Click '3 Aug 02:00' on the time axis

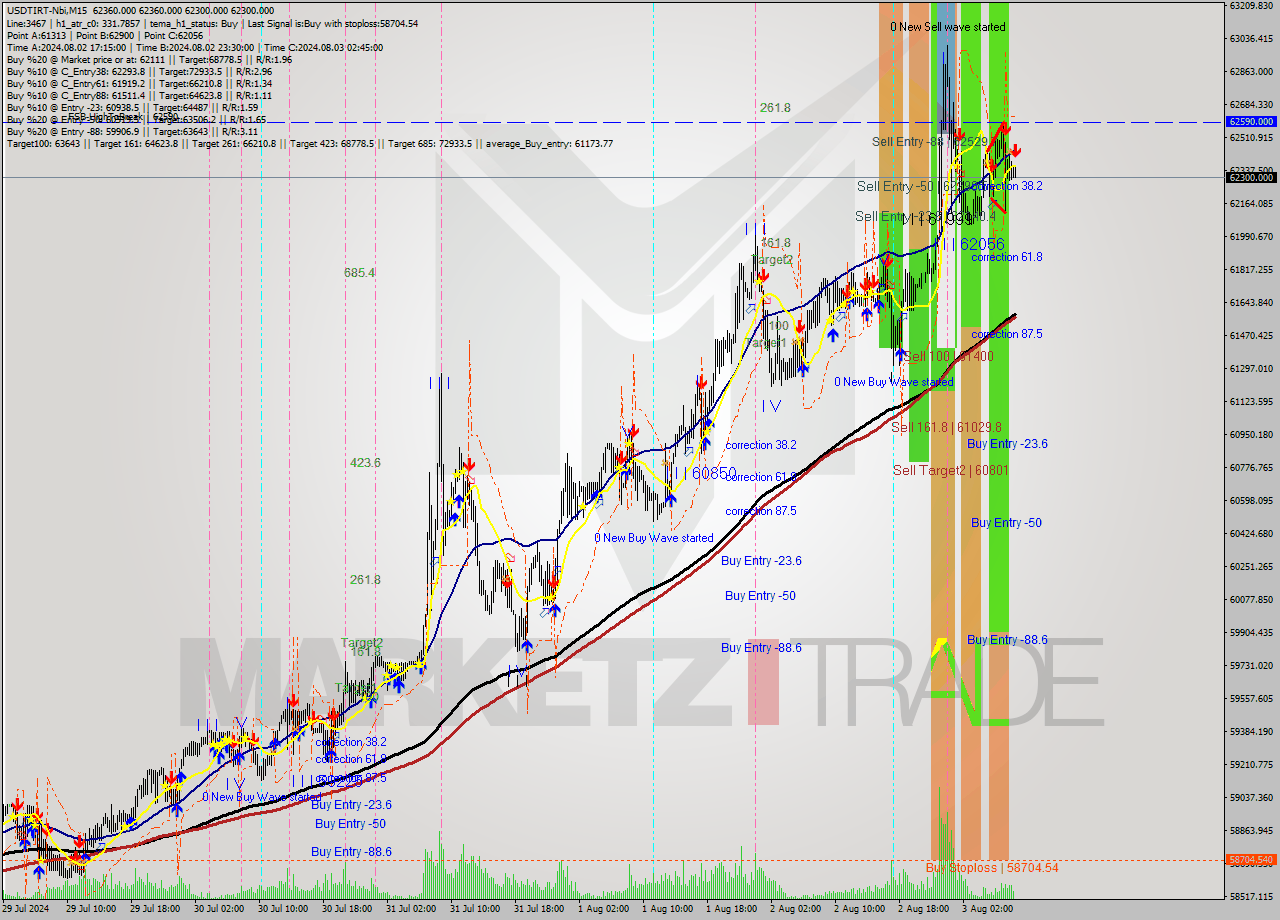[x=987, y=909]
